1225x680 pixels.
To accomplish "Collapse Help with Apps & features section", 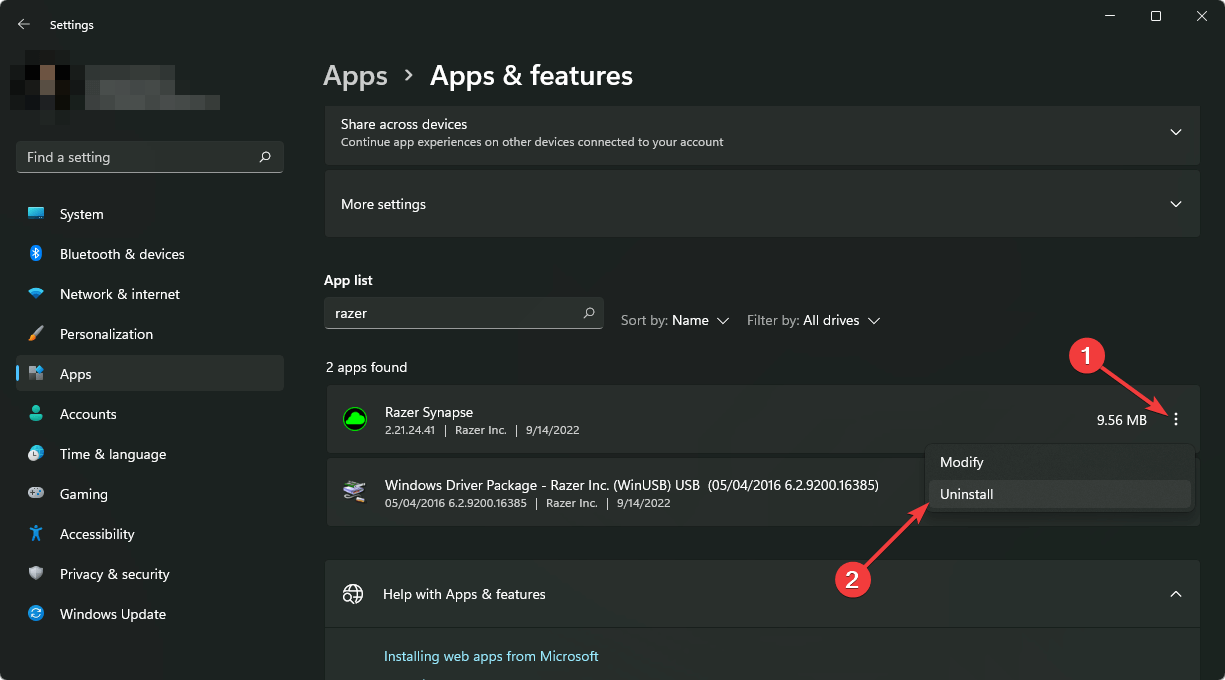I will pos(1176,594).
